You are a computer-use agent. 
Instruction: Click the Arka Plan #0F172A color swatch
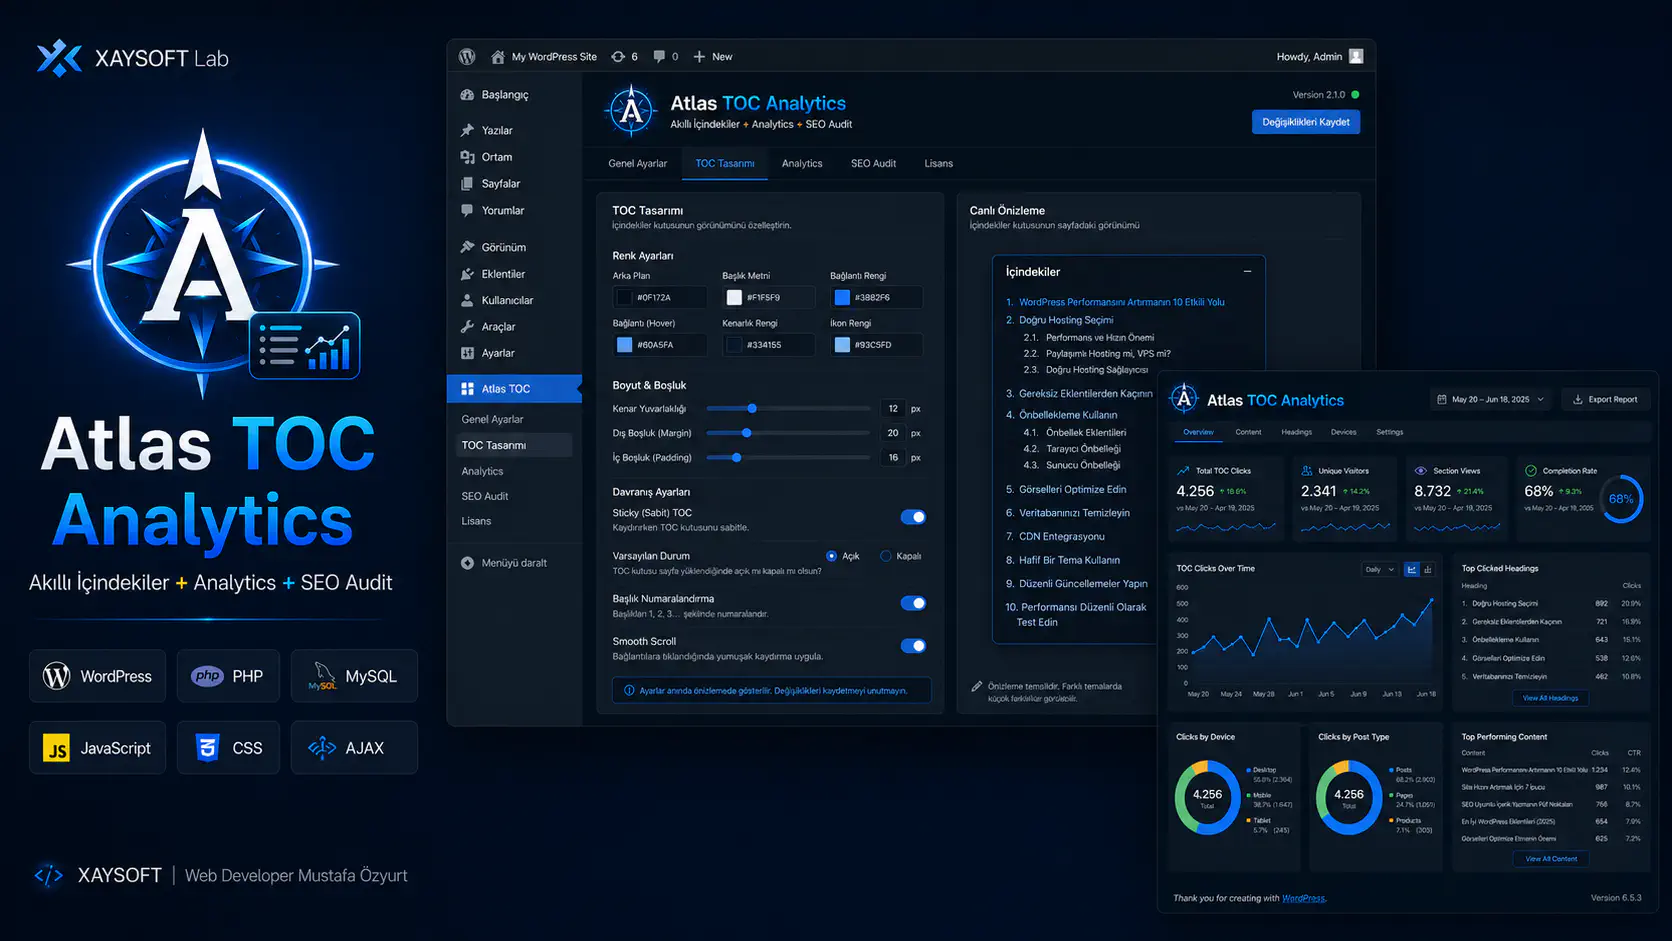click(625, 297)
